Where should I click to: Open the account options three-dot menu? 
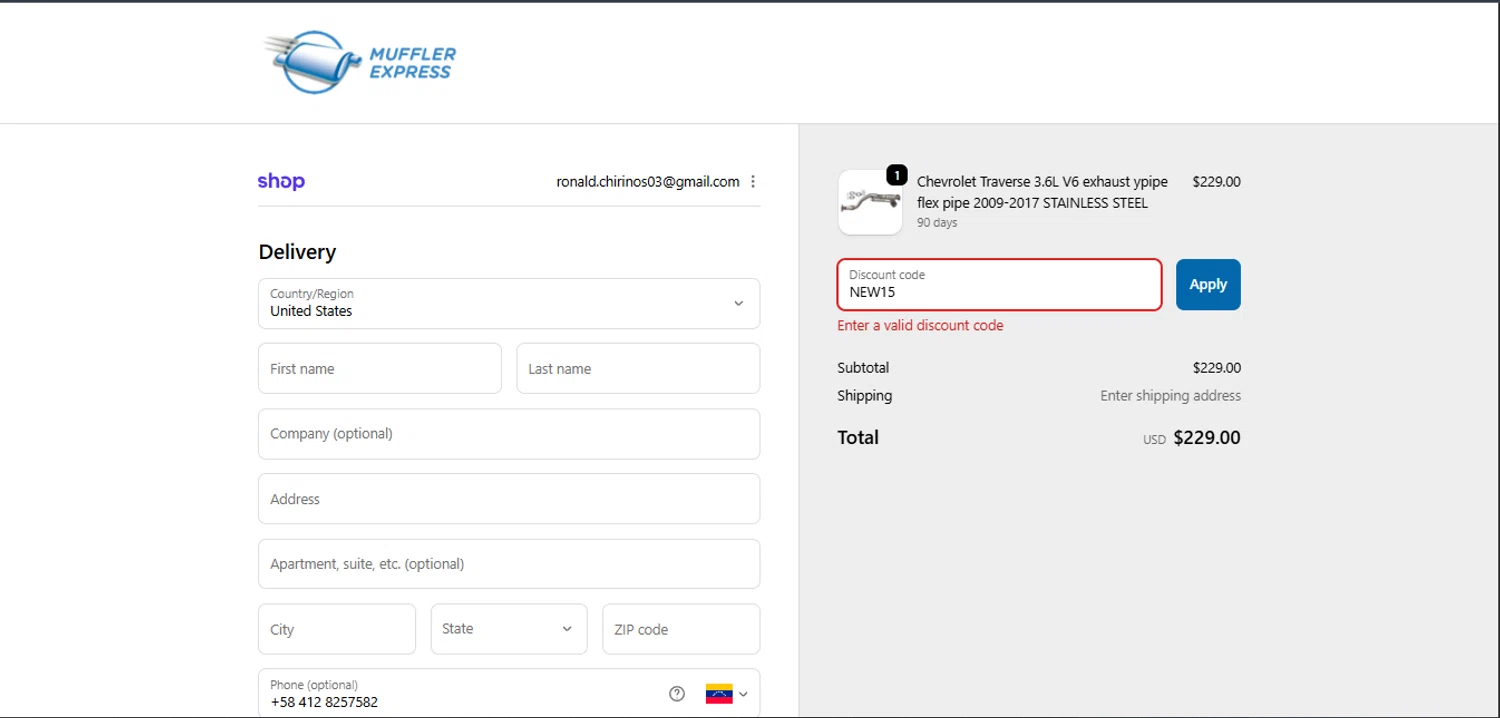click(x=753, y=182)
